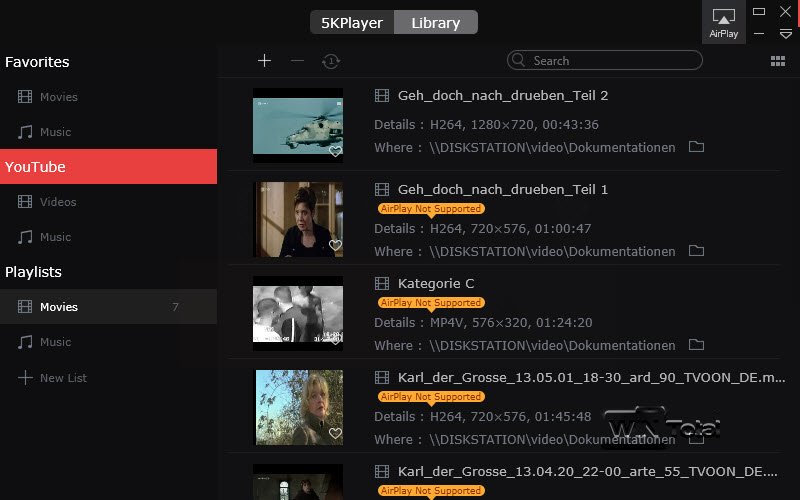Image resolution: width=800 pixels, height=500 pixels.
Task: Select Movies under Favorites
Action: (108, 96)
